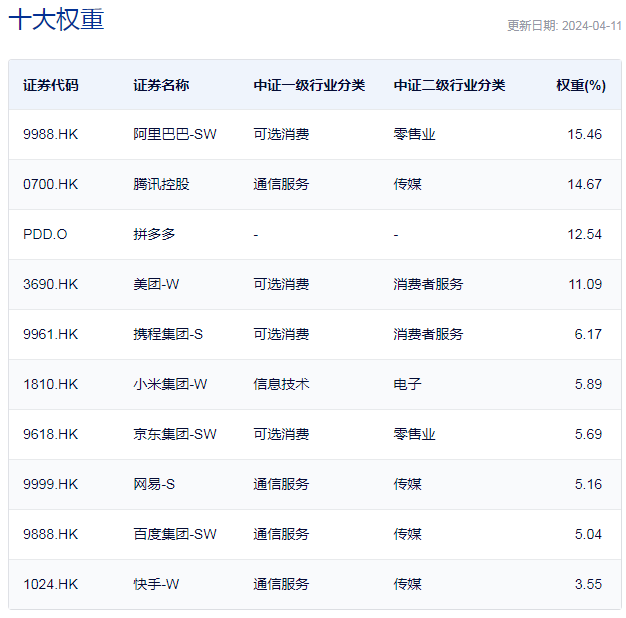The image size is (626, 618).
Task: Click 信息技术 industry for 小米集团
Action: pyautogui.click(x=281, y=384)
